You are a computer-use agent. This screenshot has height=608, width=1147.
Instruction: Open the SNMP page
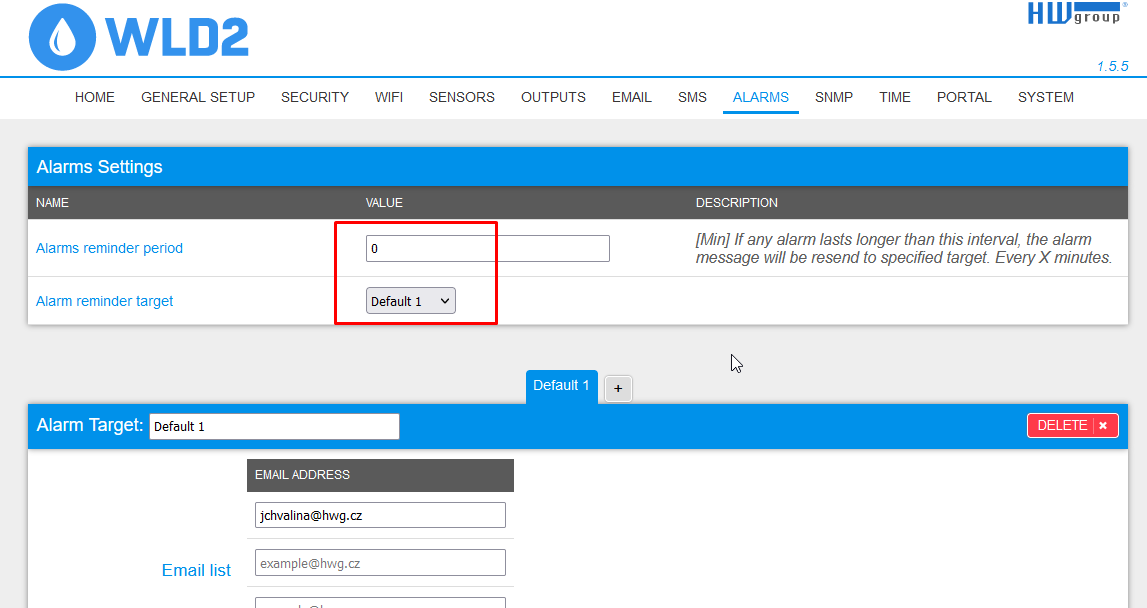pyautogui.click(x=834, y=97)
